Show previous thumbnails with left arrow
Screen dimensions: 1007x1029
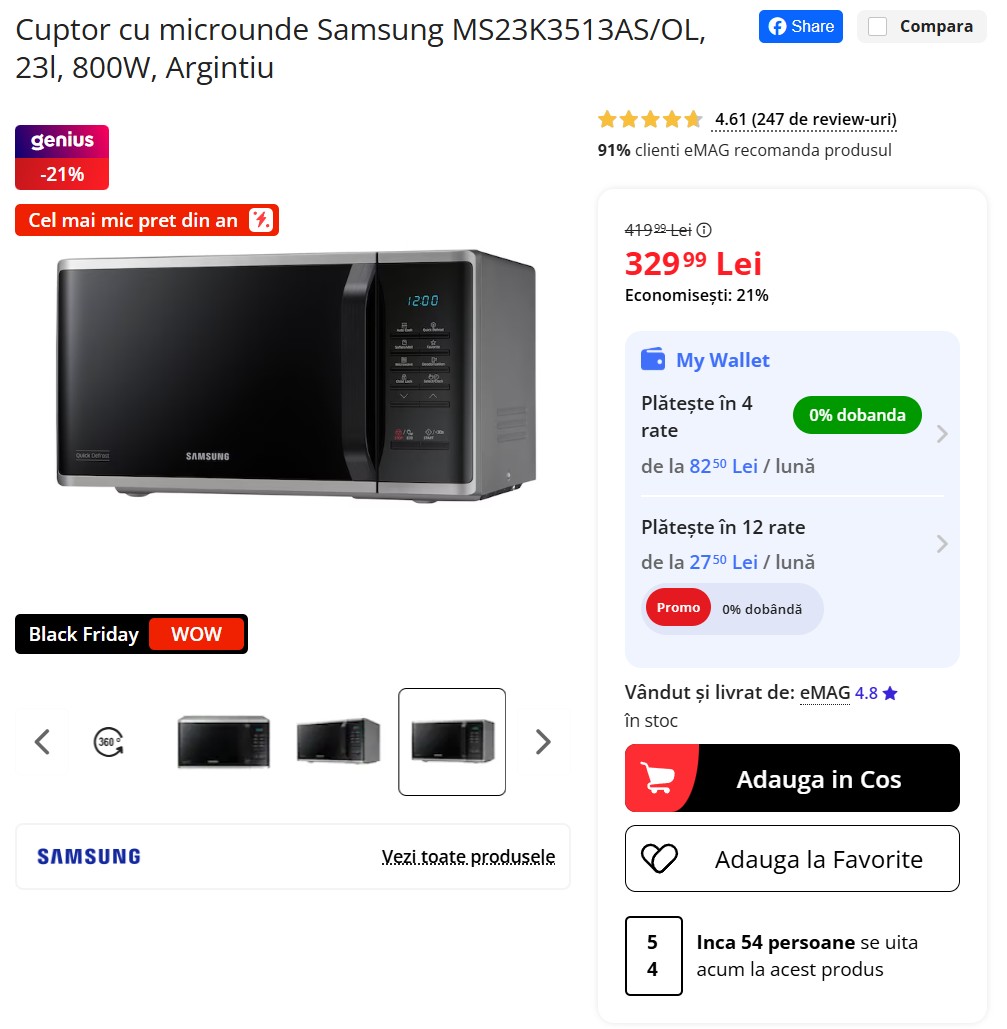click(x=42, y=742)
